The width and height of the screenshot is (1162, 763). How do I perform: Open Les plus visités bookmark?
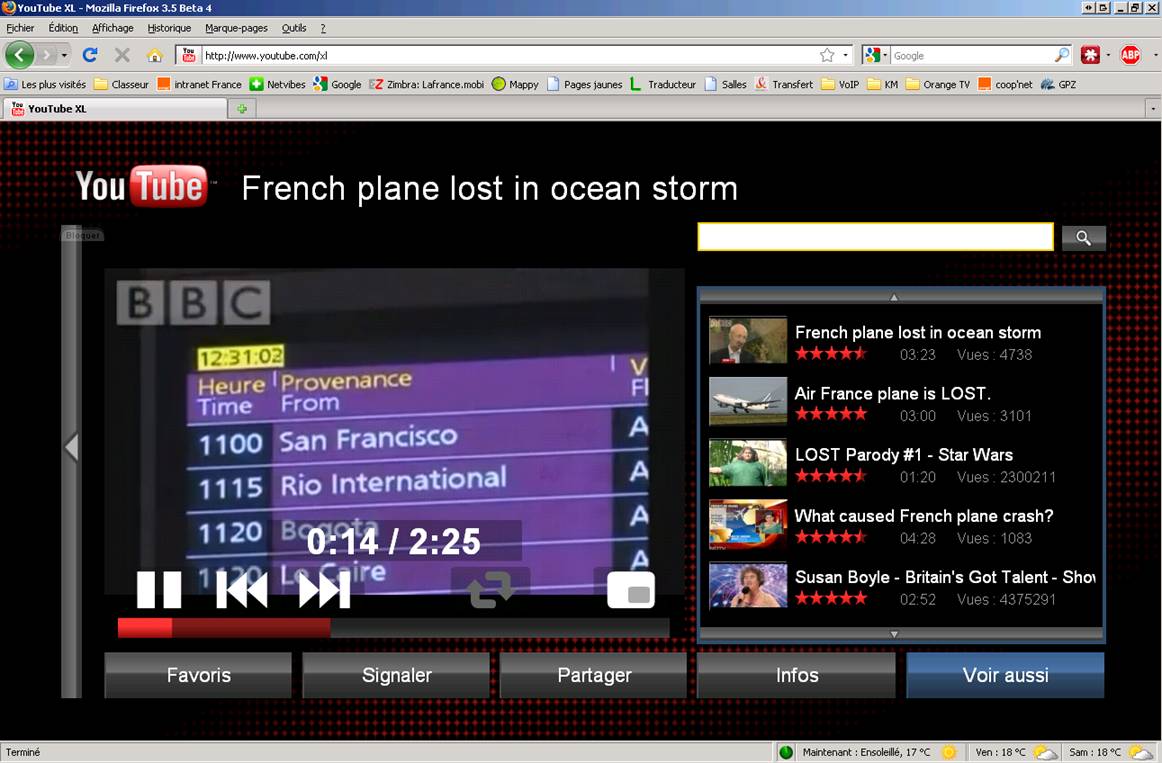pos(45,84)
